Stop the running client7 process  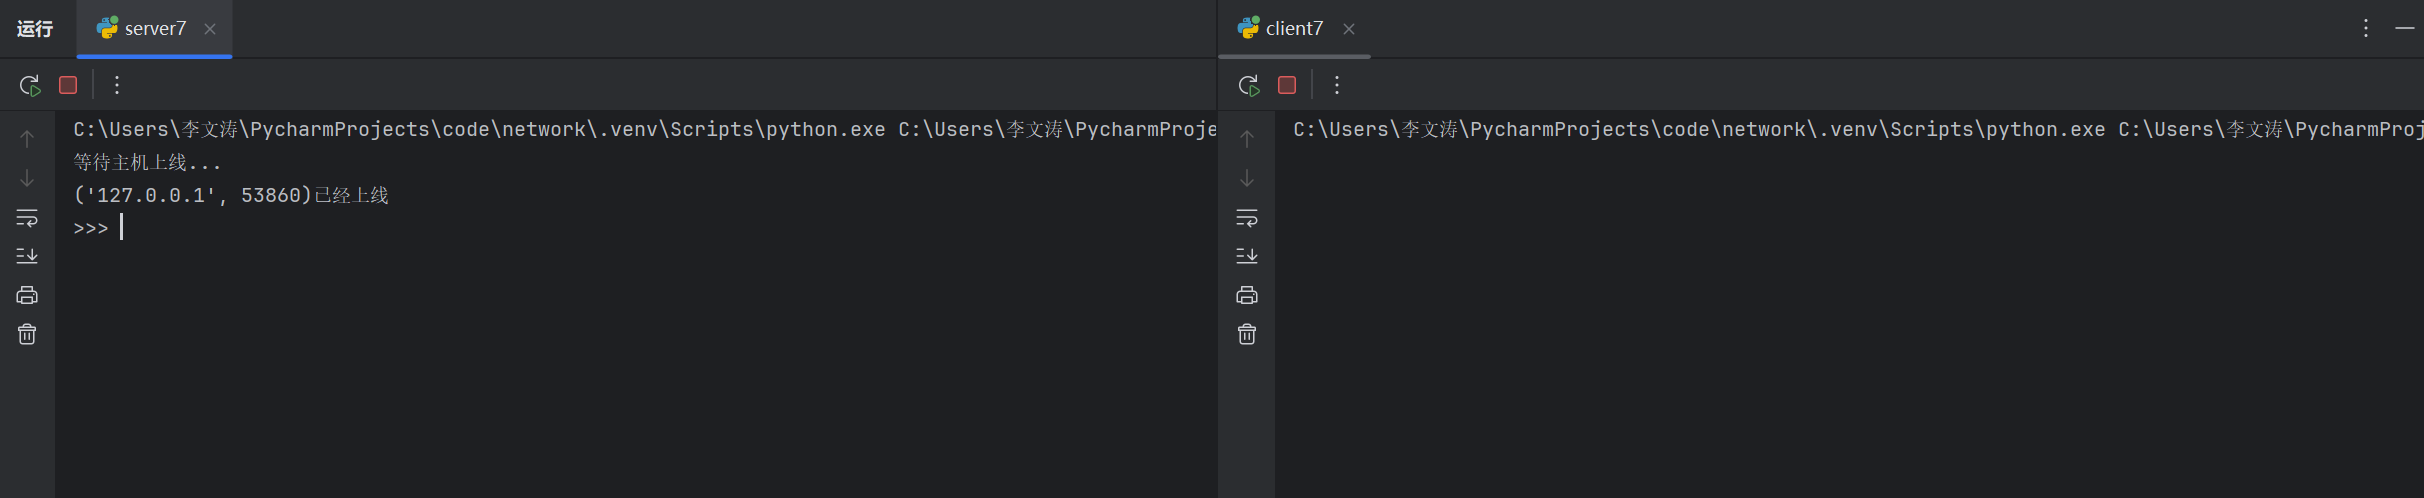pyautogui.click(x=1287, y=86)
